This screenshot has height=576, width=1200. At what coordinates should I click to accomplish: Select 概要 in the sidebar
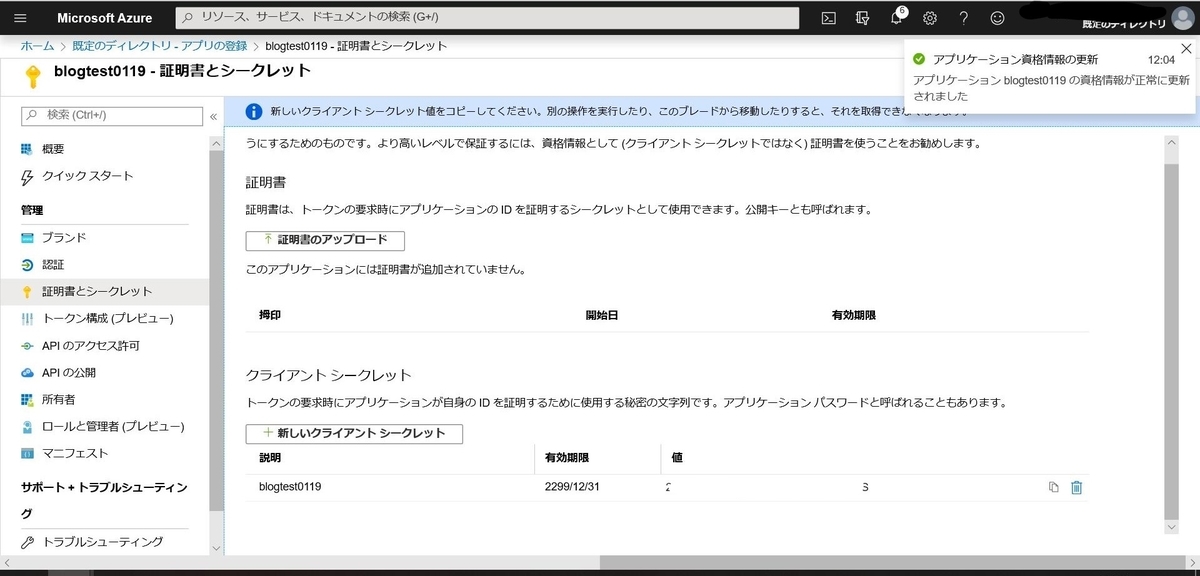point(50,148)
